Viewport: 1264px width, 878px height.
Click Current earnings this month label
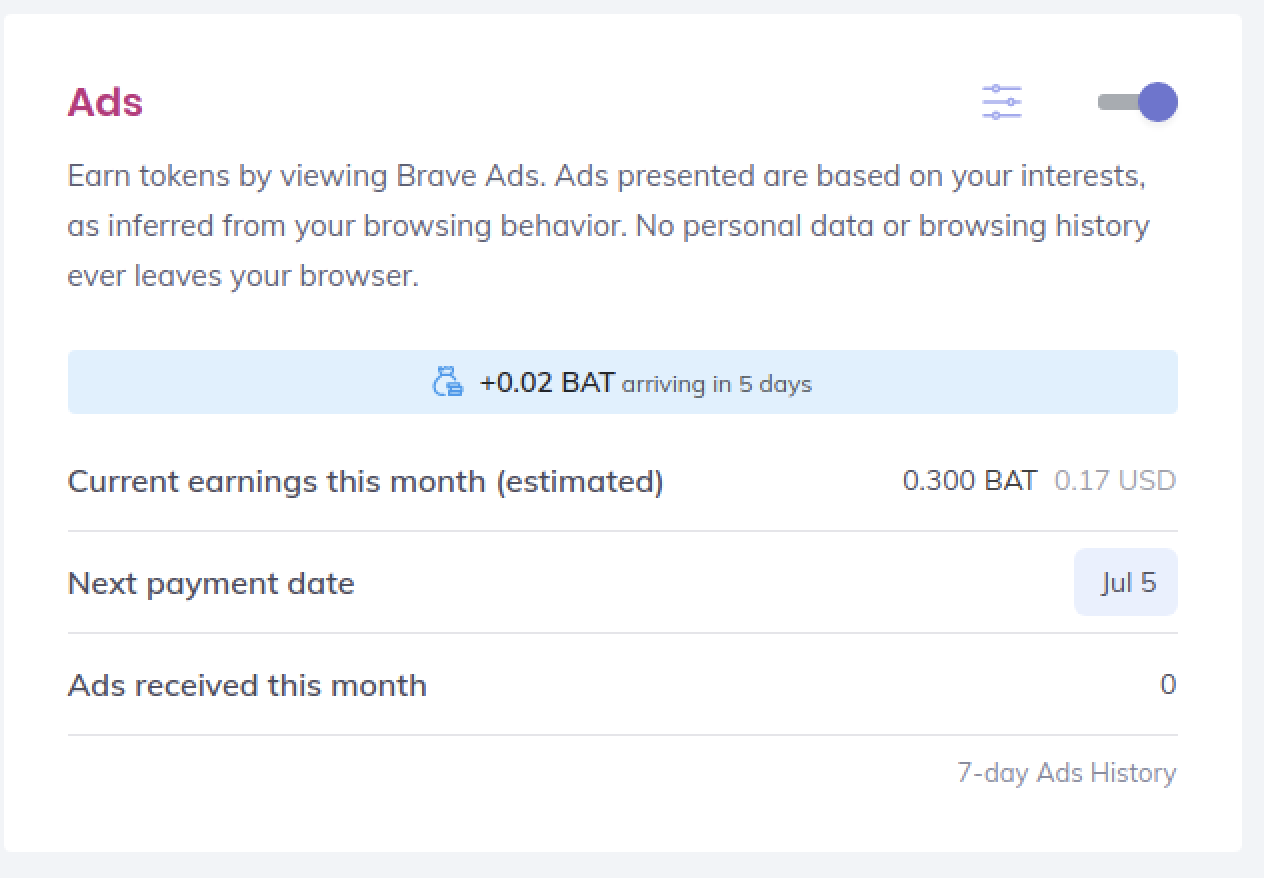click(365, 482)
